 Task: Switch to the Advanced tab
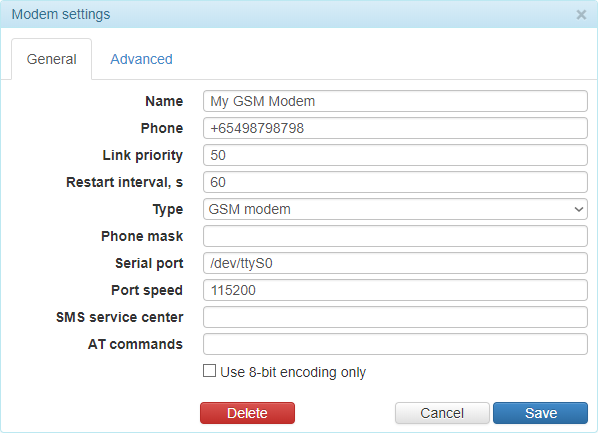(141, 59)
